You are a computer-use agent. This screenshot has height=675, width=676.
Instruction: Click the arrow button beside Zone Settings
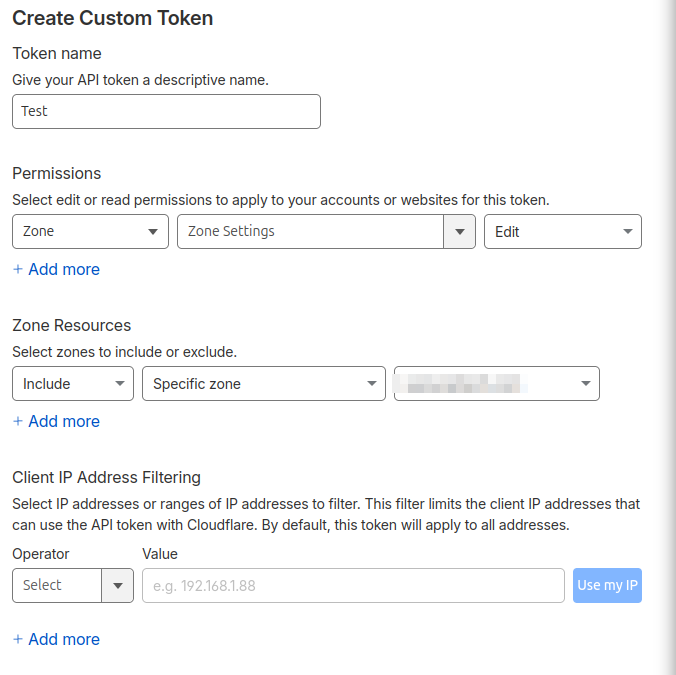coord(460,231)
